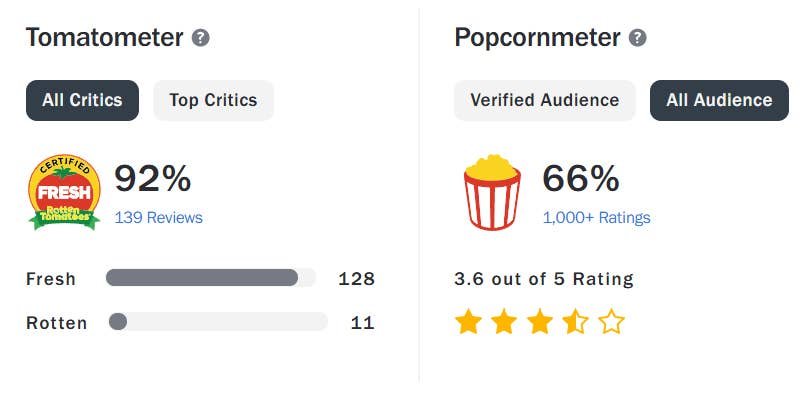The height and width of the screenshot is (414, 811).
Task: Click the empty fifth star outline
Action: pyautogui.click(x=611, y=321)
